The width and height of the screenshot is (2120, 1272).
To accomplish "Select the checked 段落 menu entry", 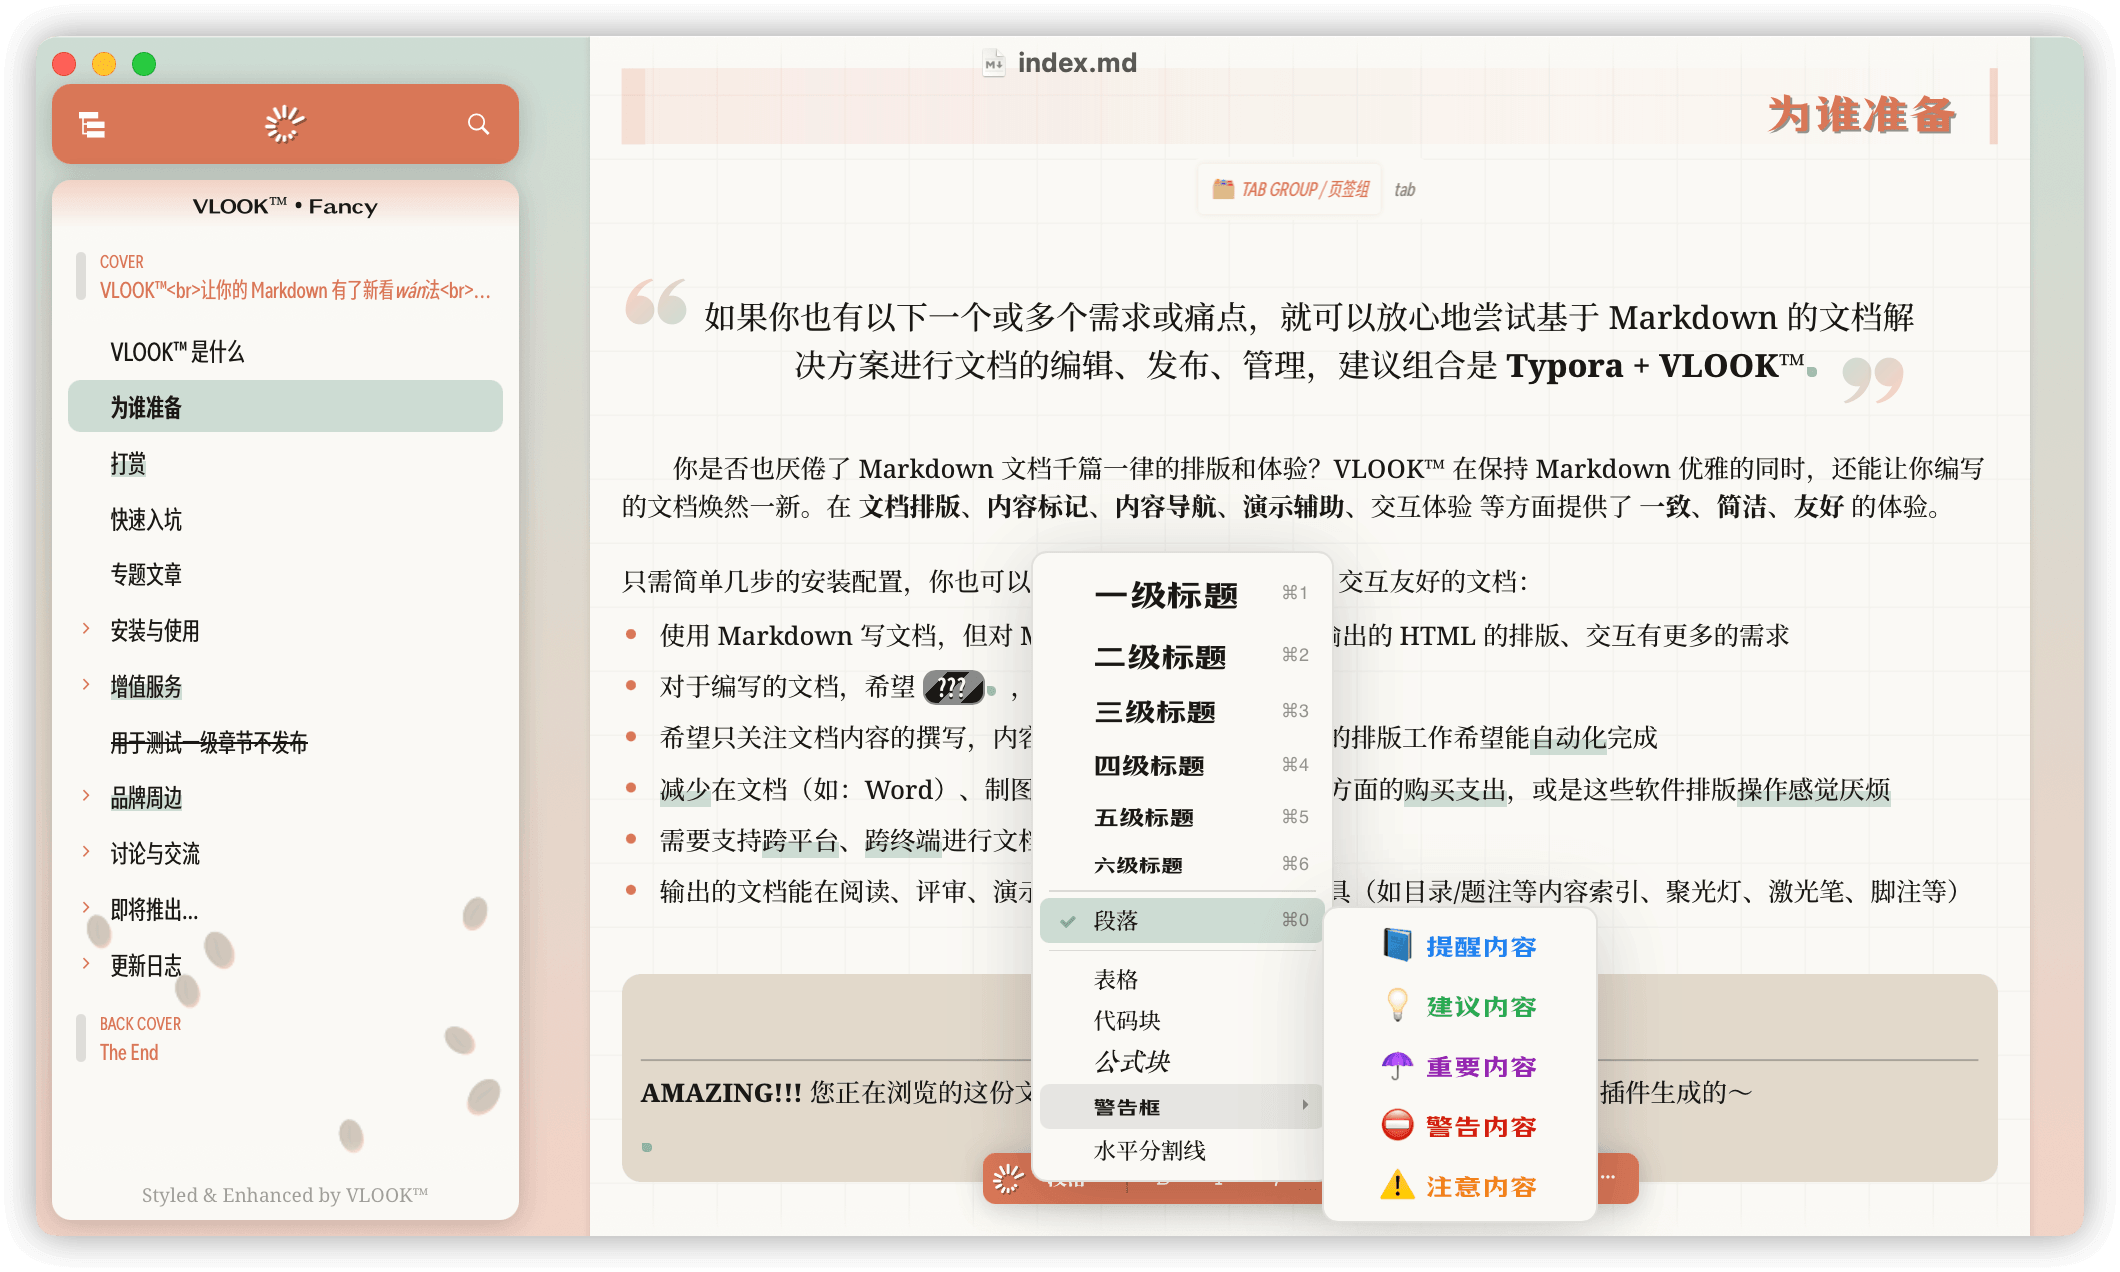I will coord(1181,920).
